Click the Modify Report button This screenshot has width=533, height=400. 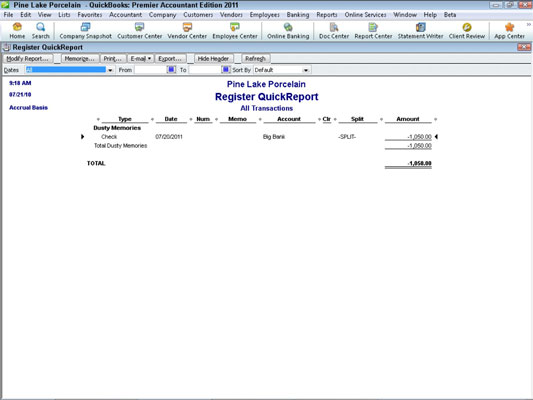pyautogui.click(x=28, y=59)
